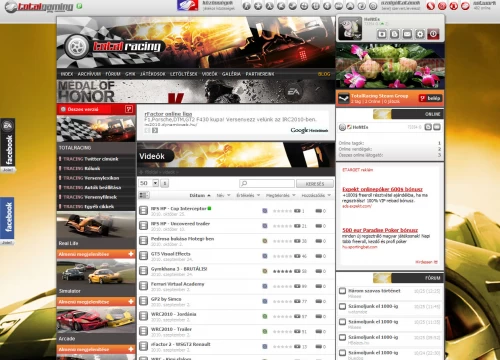
Task: Click the film icon for NFS HP - Cop Interceptor
Action: click(x=143, y=210)
